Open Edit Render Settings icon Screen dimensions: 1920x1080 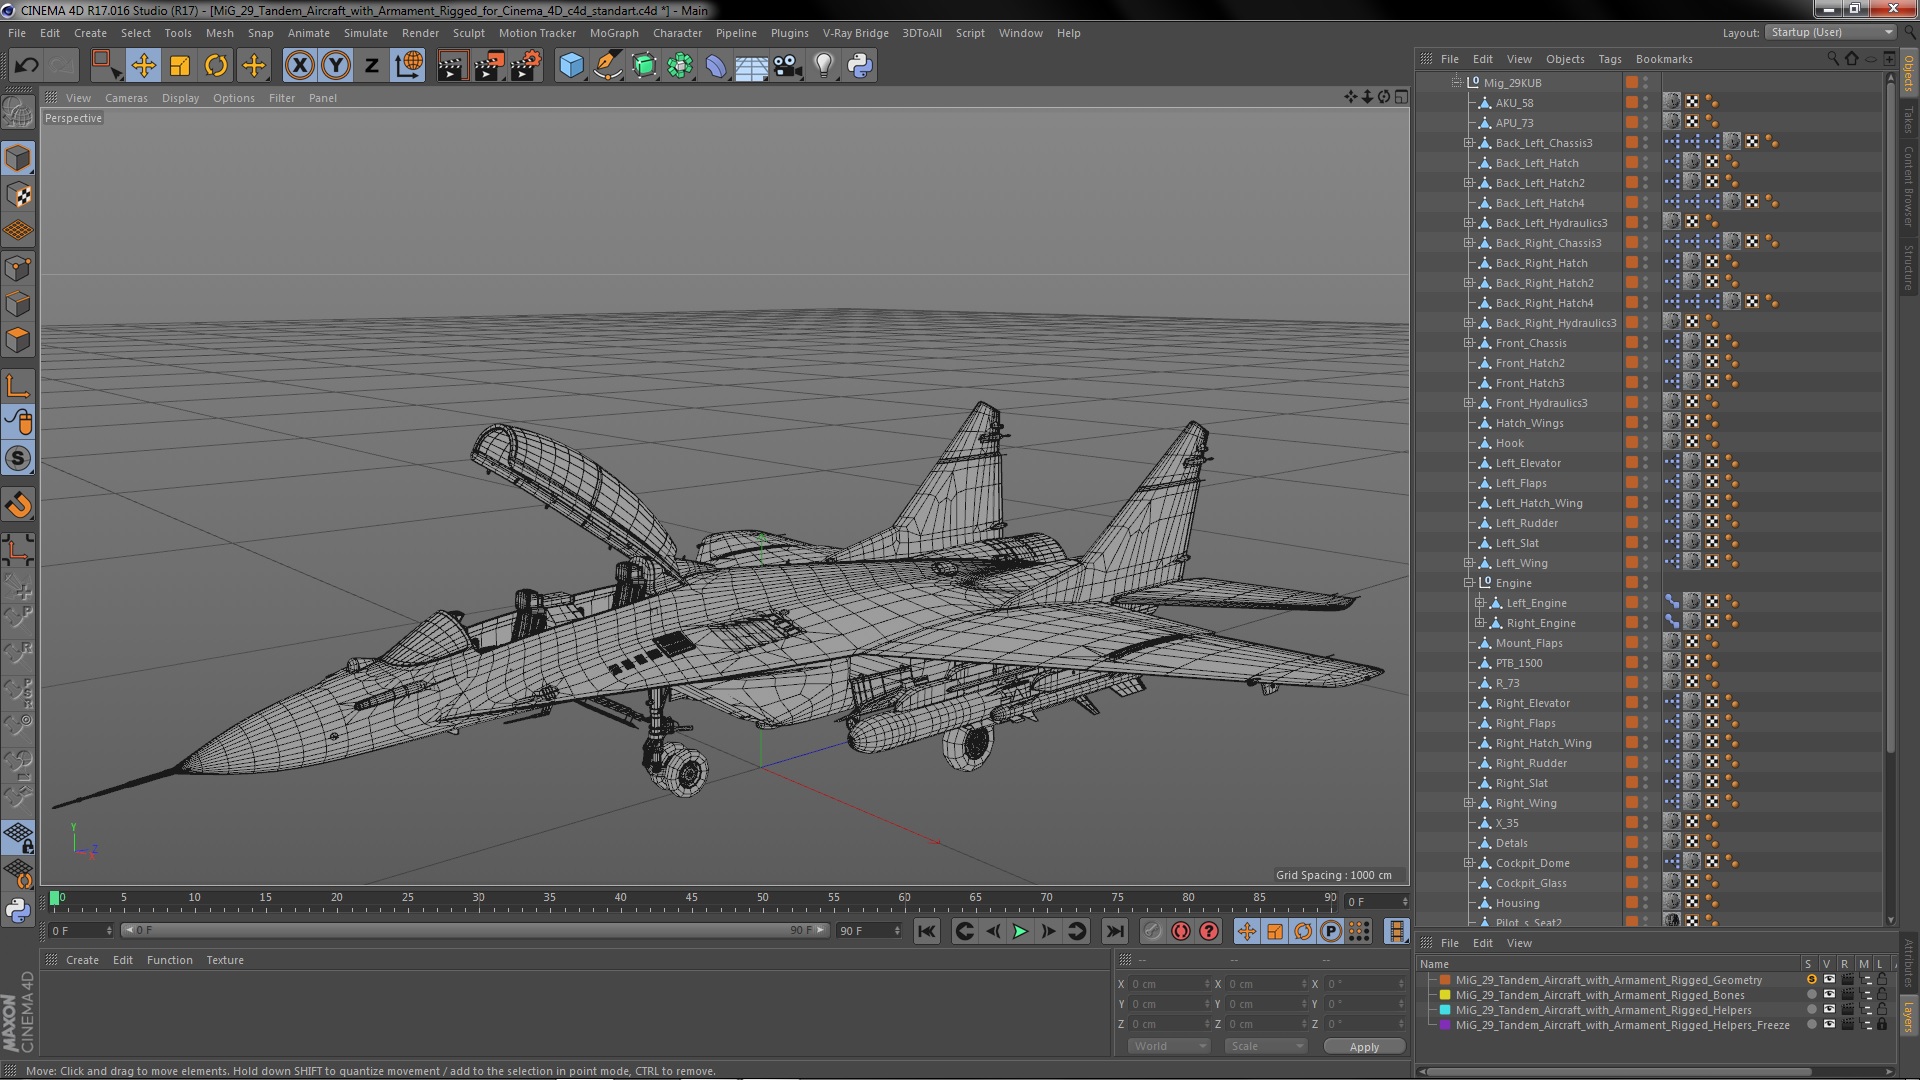pyautogui.click(x=526, y=66)
